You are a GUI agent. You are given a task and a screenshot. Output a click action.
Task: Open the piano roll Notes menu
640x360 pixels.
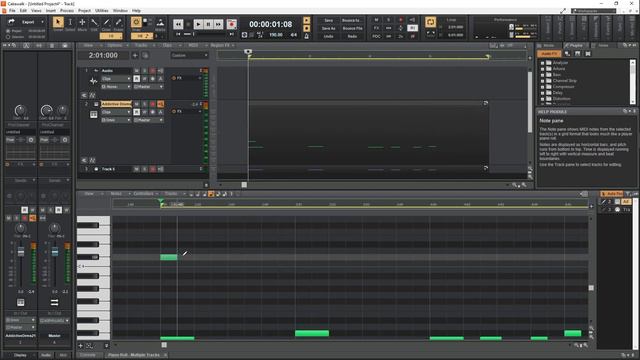[116, 194]
